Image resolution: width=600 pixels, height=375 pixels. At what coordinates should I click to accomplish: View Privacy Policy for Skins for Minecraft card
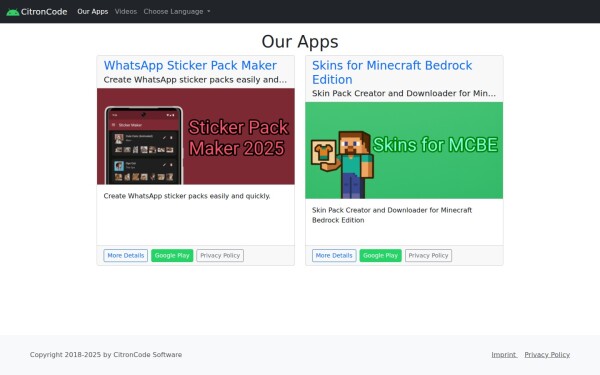coord(428,256)
